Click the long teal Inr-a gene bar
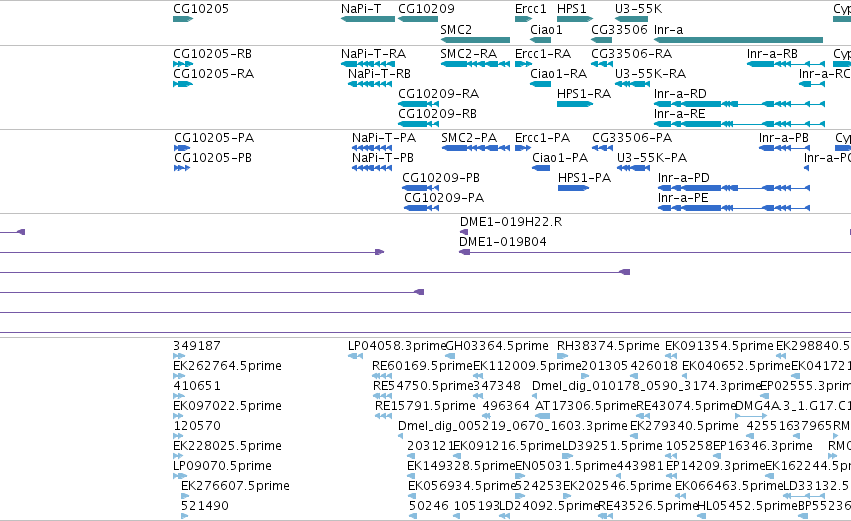Viewport: 851px width, 521px height. (x=739, y=40)
